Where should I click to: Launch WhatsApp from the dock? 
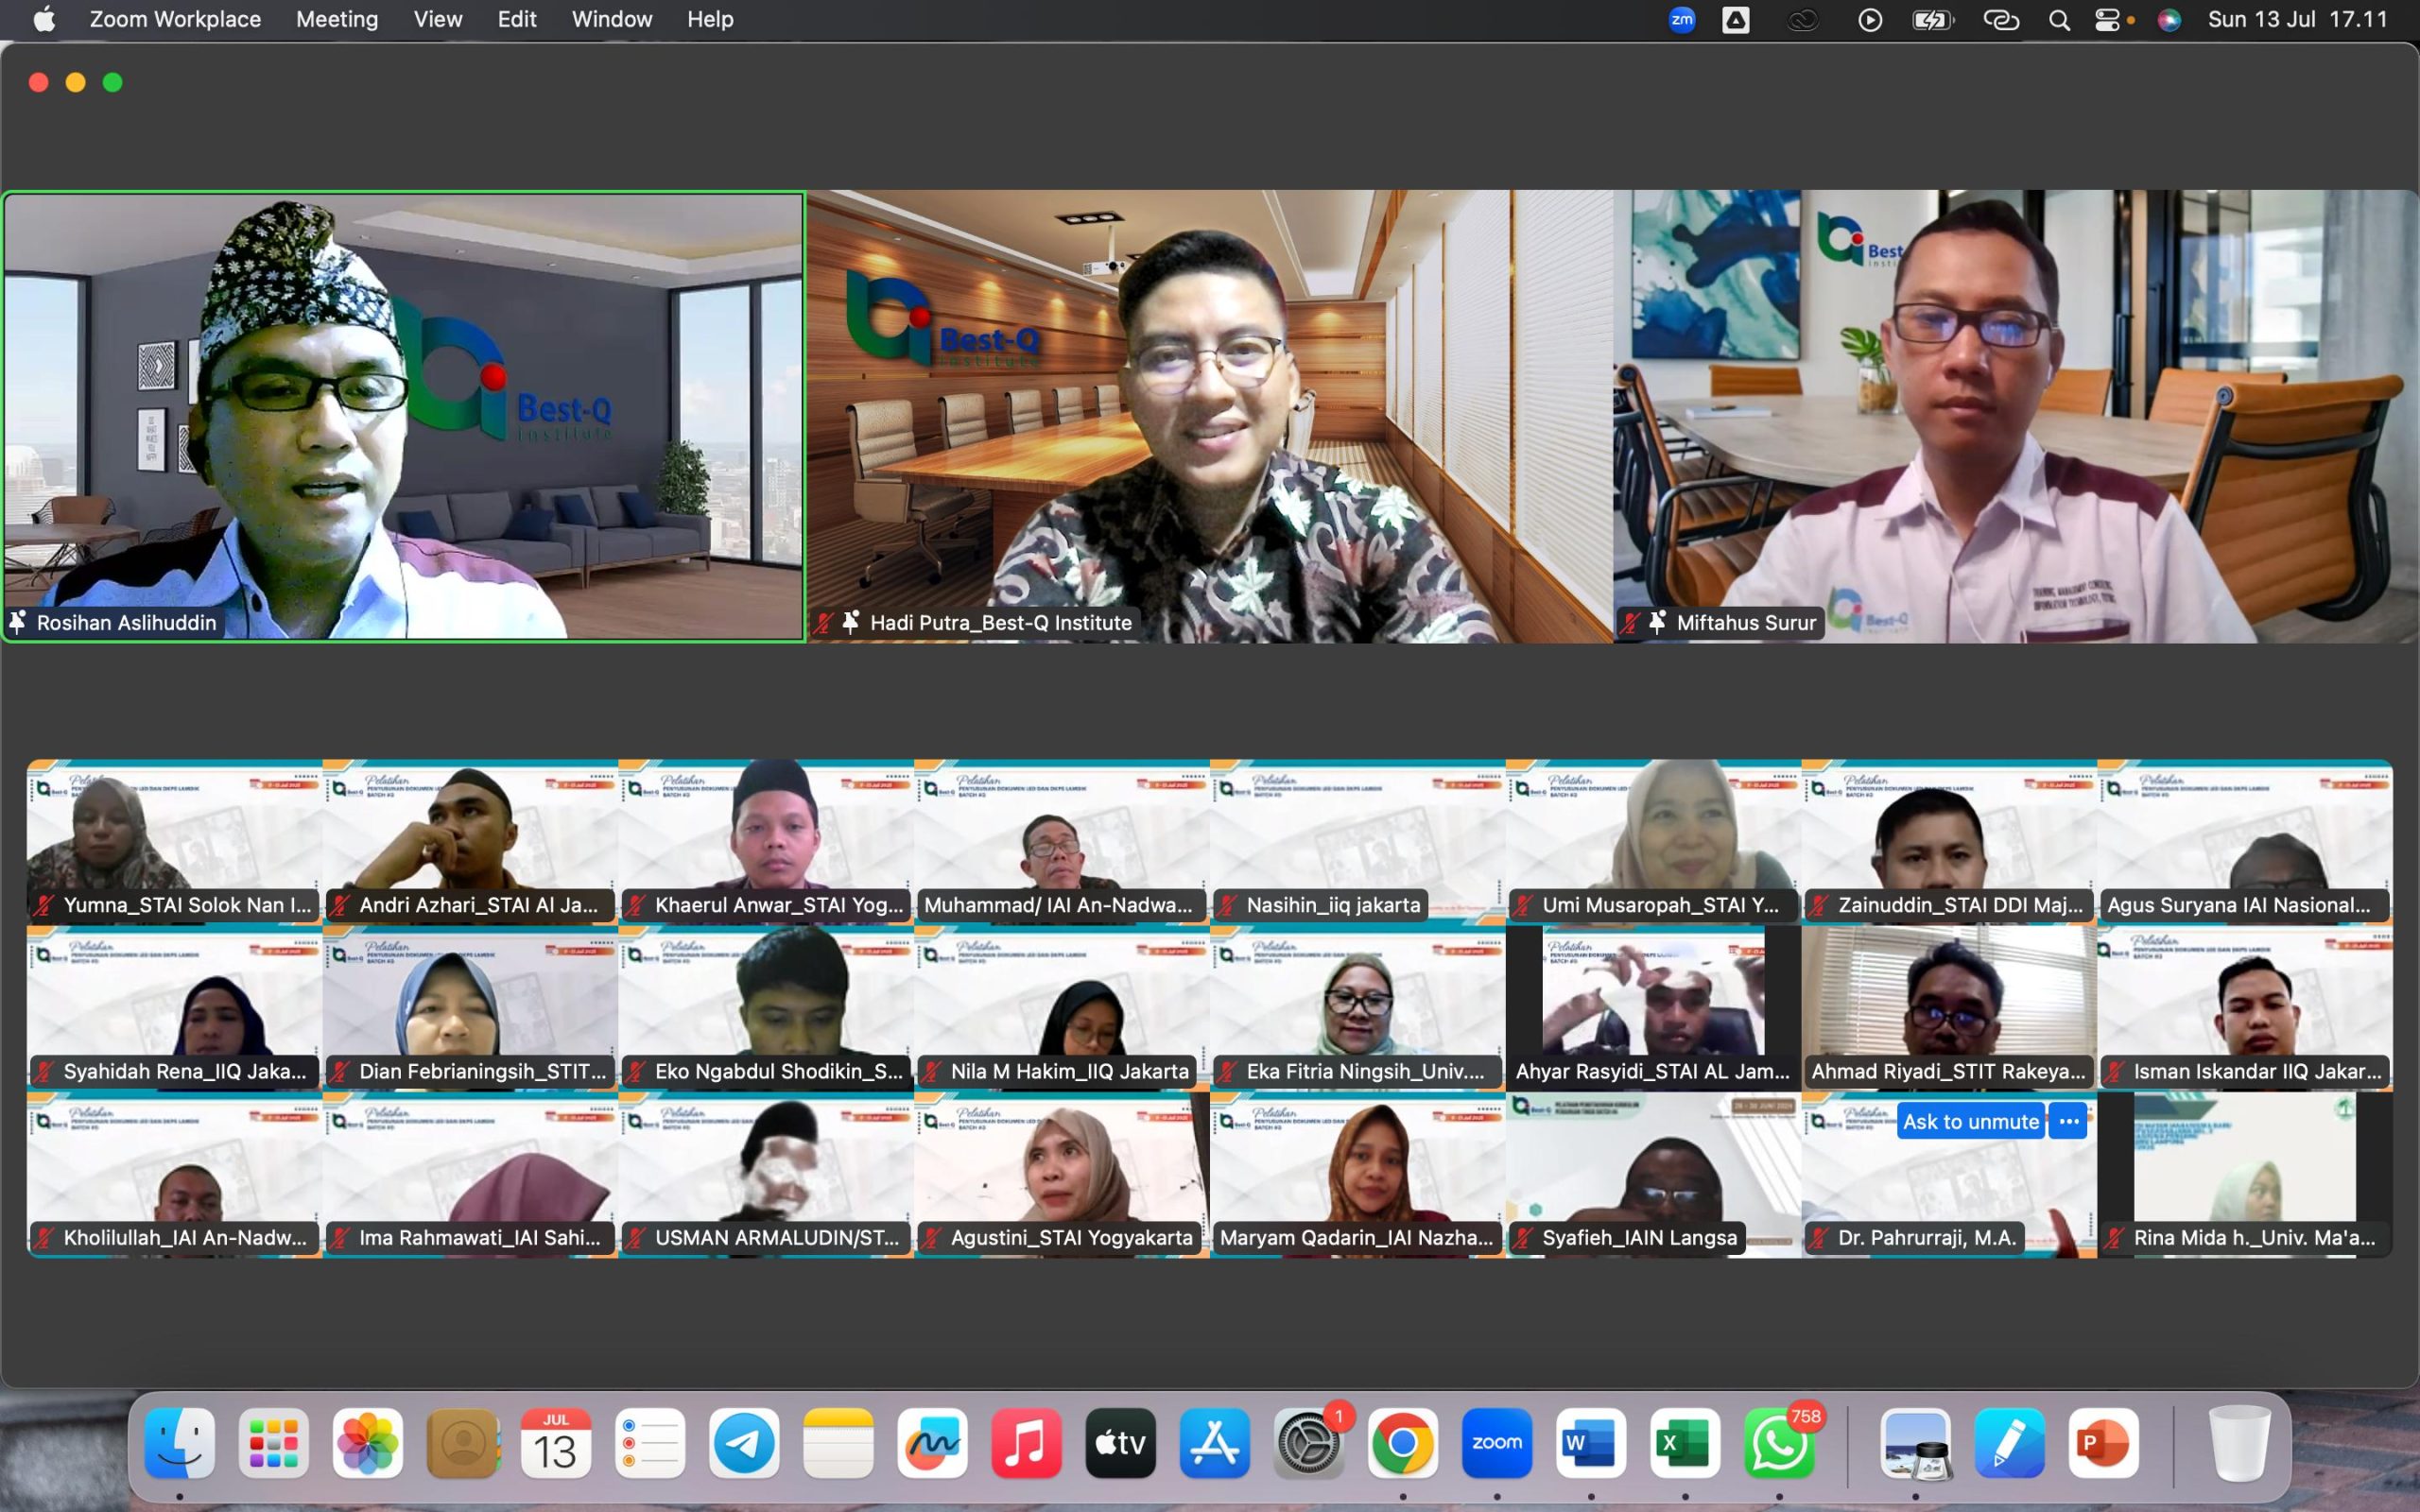tap(1779, 1443)
